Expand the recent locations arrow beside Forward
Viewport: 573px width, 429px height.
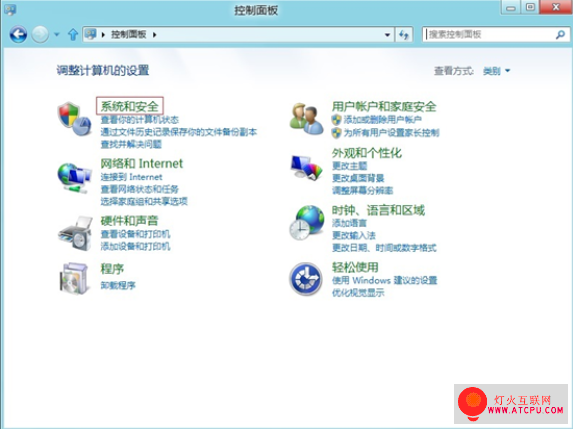pyautogui.click(x=57, y=35)
